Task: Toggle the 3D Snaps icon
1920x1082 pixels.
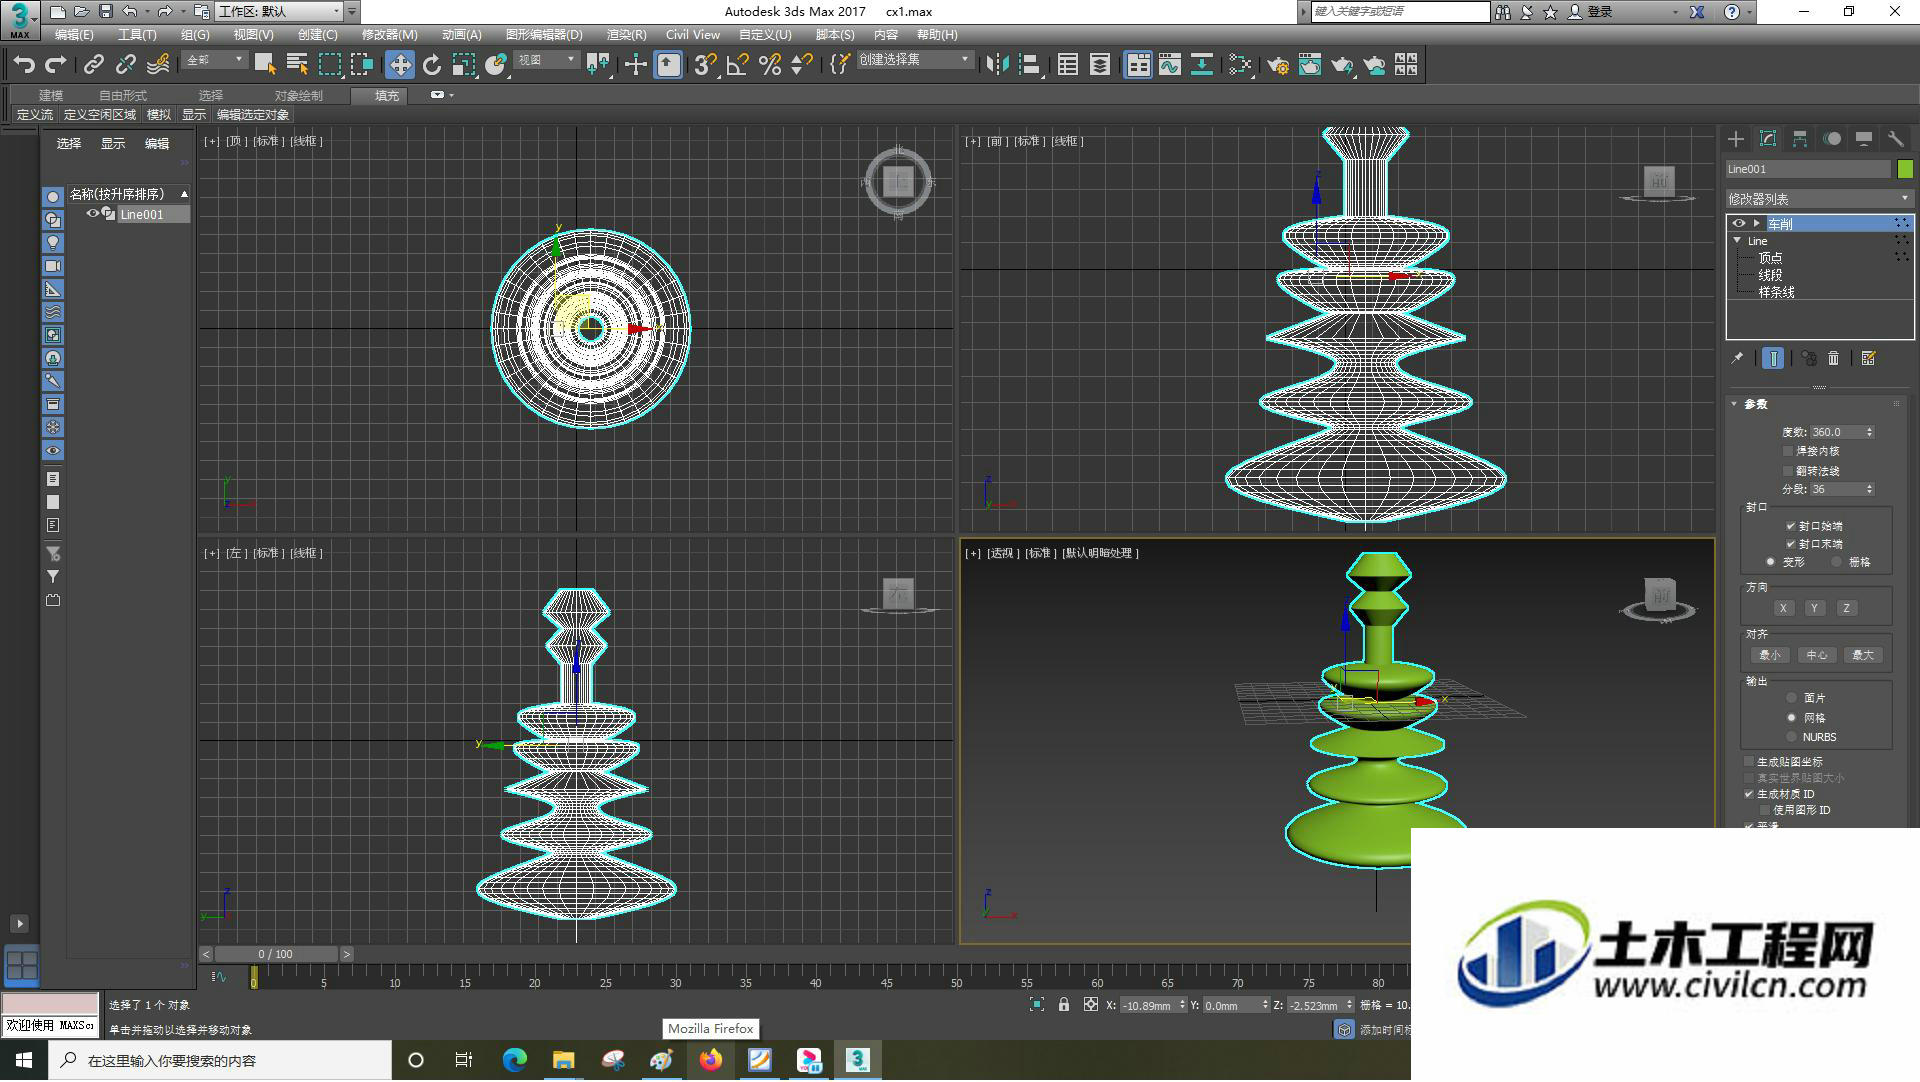Action: 706,65
